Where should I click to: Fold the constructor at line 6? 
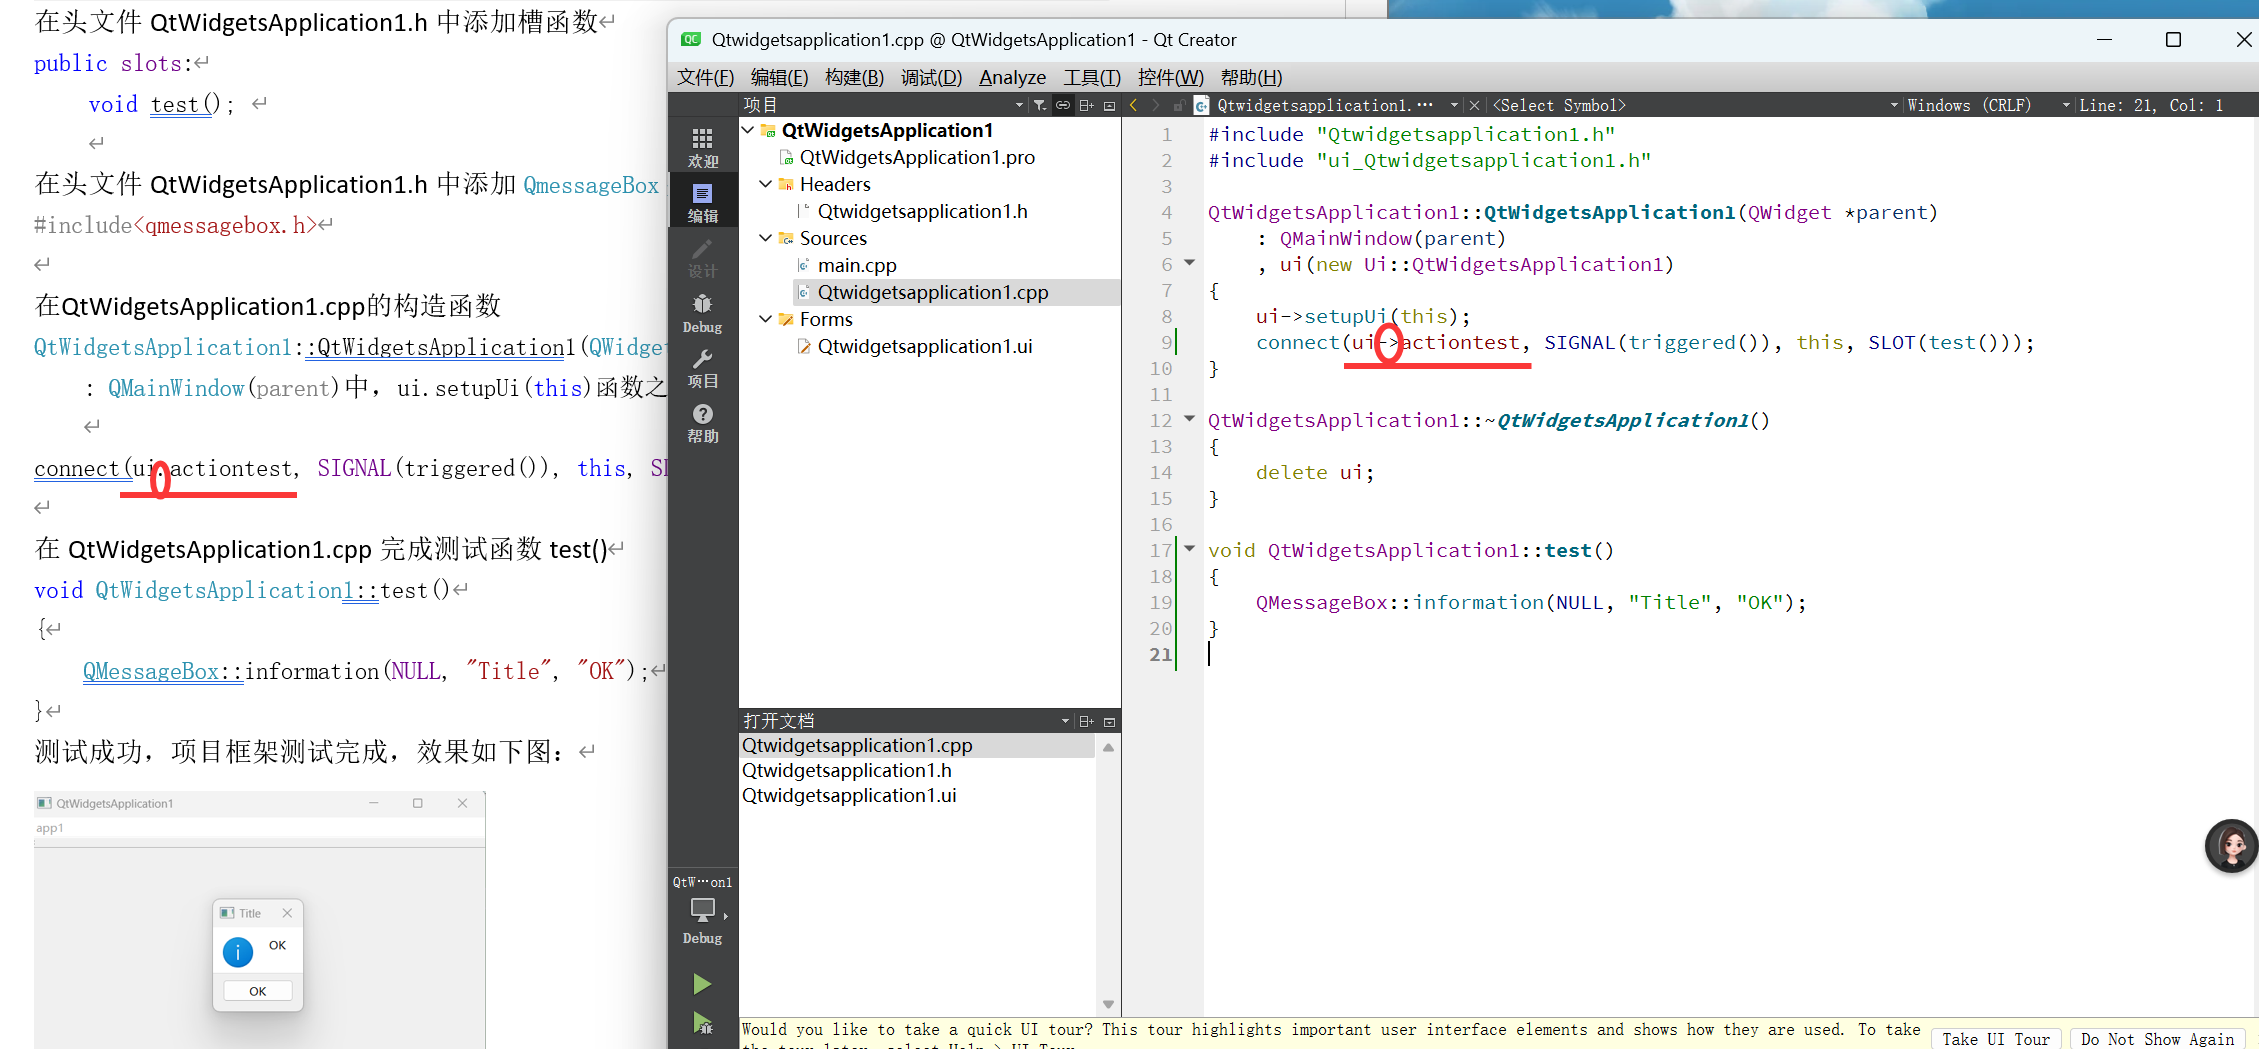coord(1190,263)
